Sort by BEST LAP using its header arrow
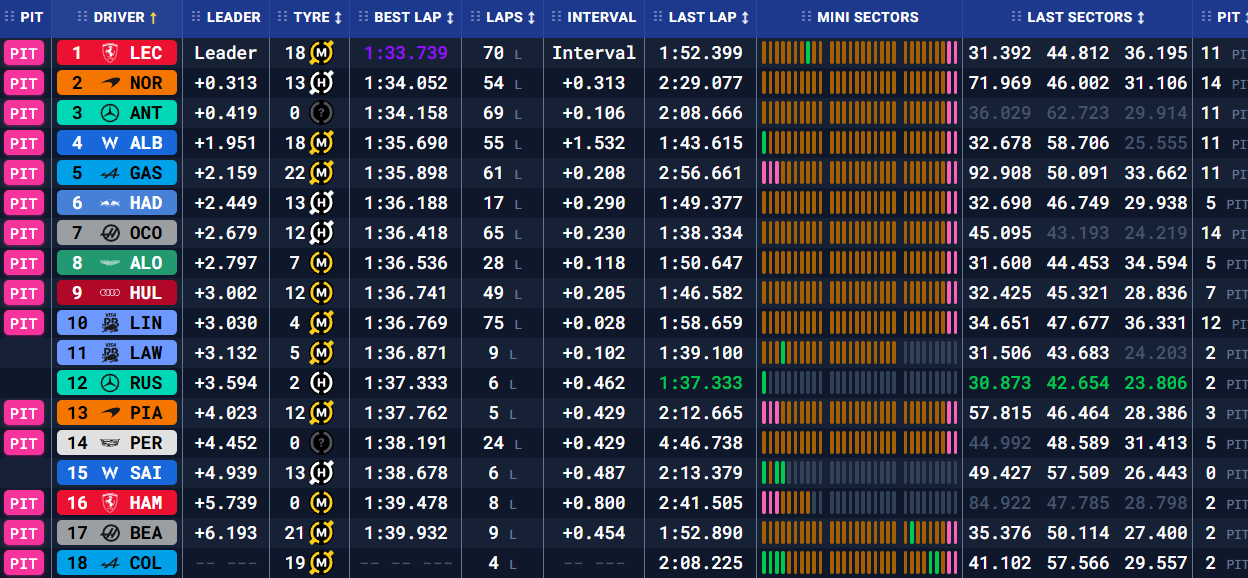This screenshot has height=578, width=1248. 450,17
